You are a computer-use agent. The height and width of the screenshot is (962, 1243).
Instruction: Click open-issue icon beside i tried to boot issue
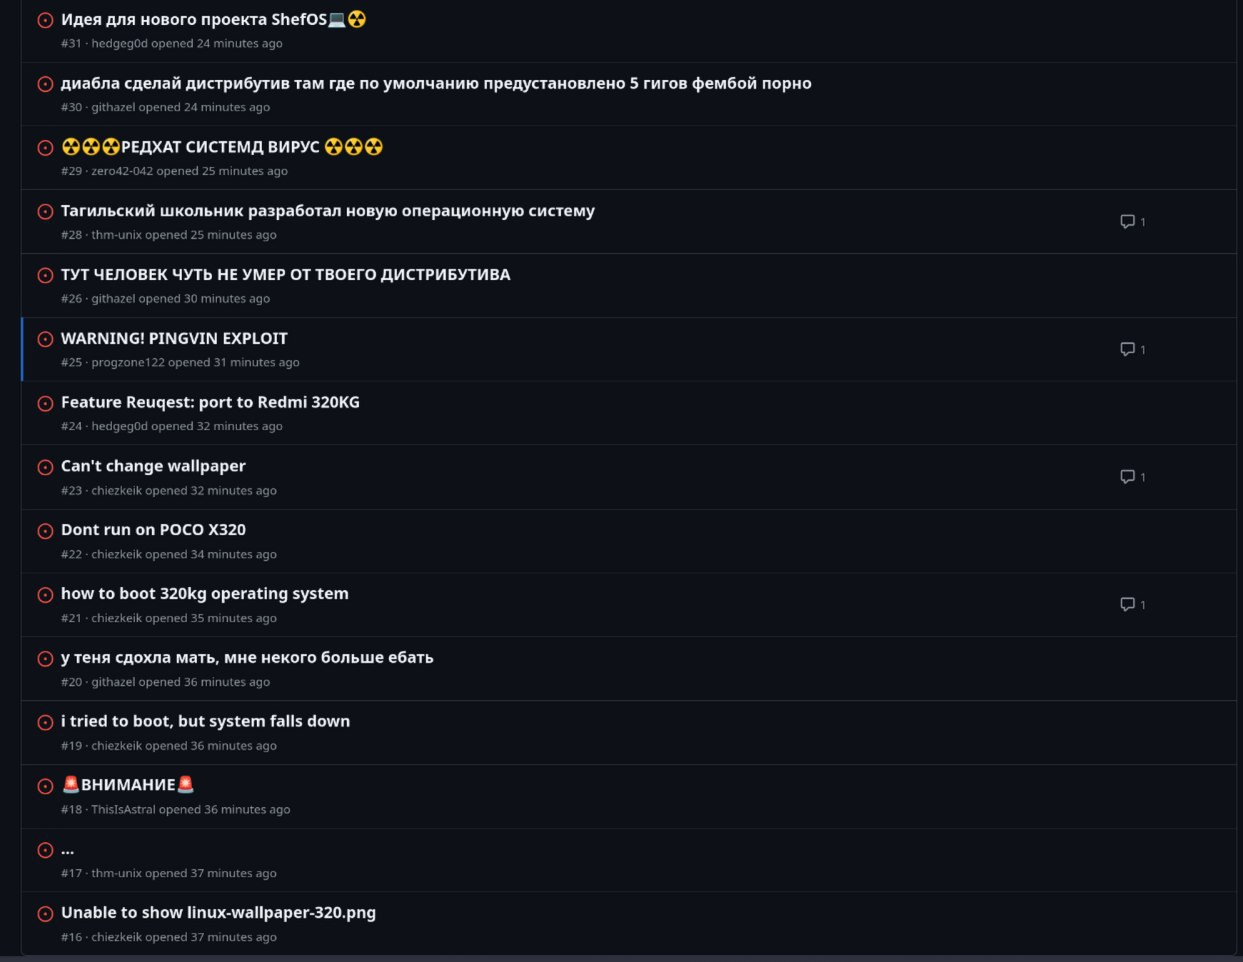click(45, 722)
